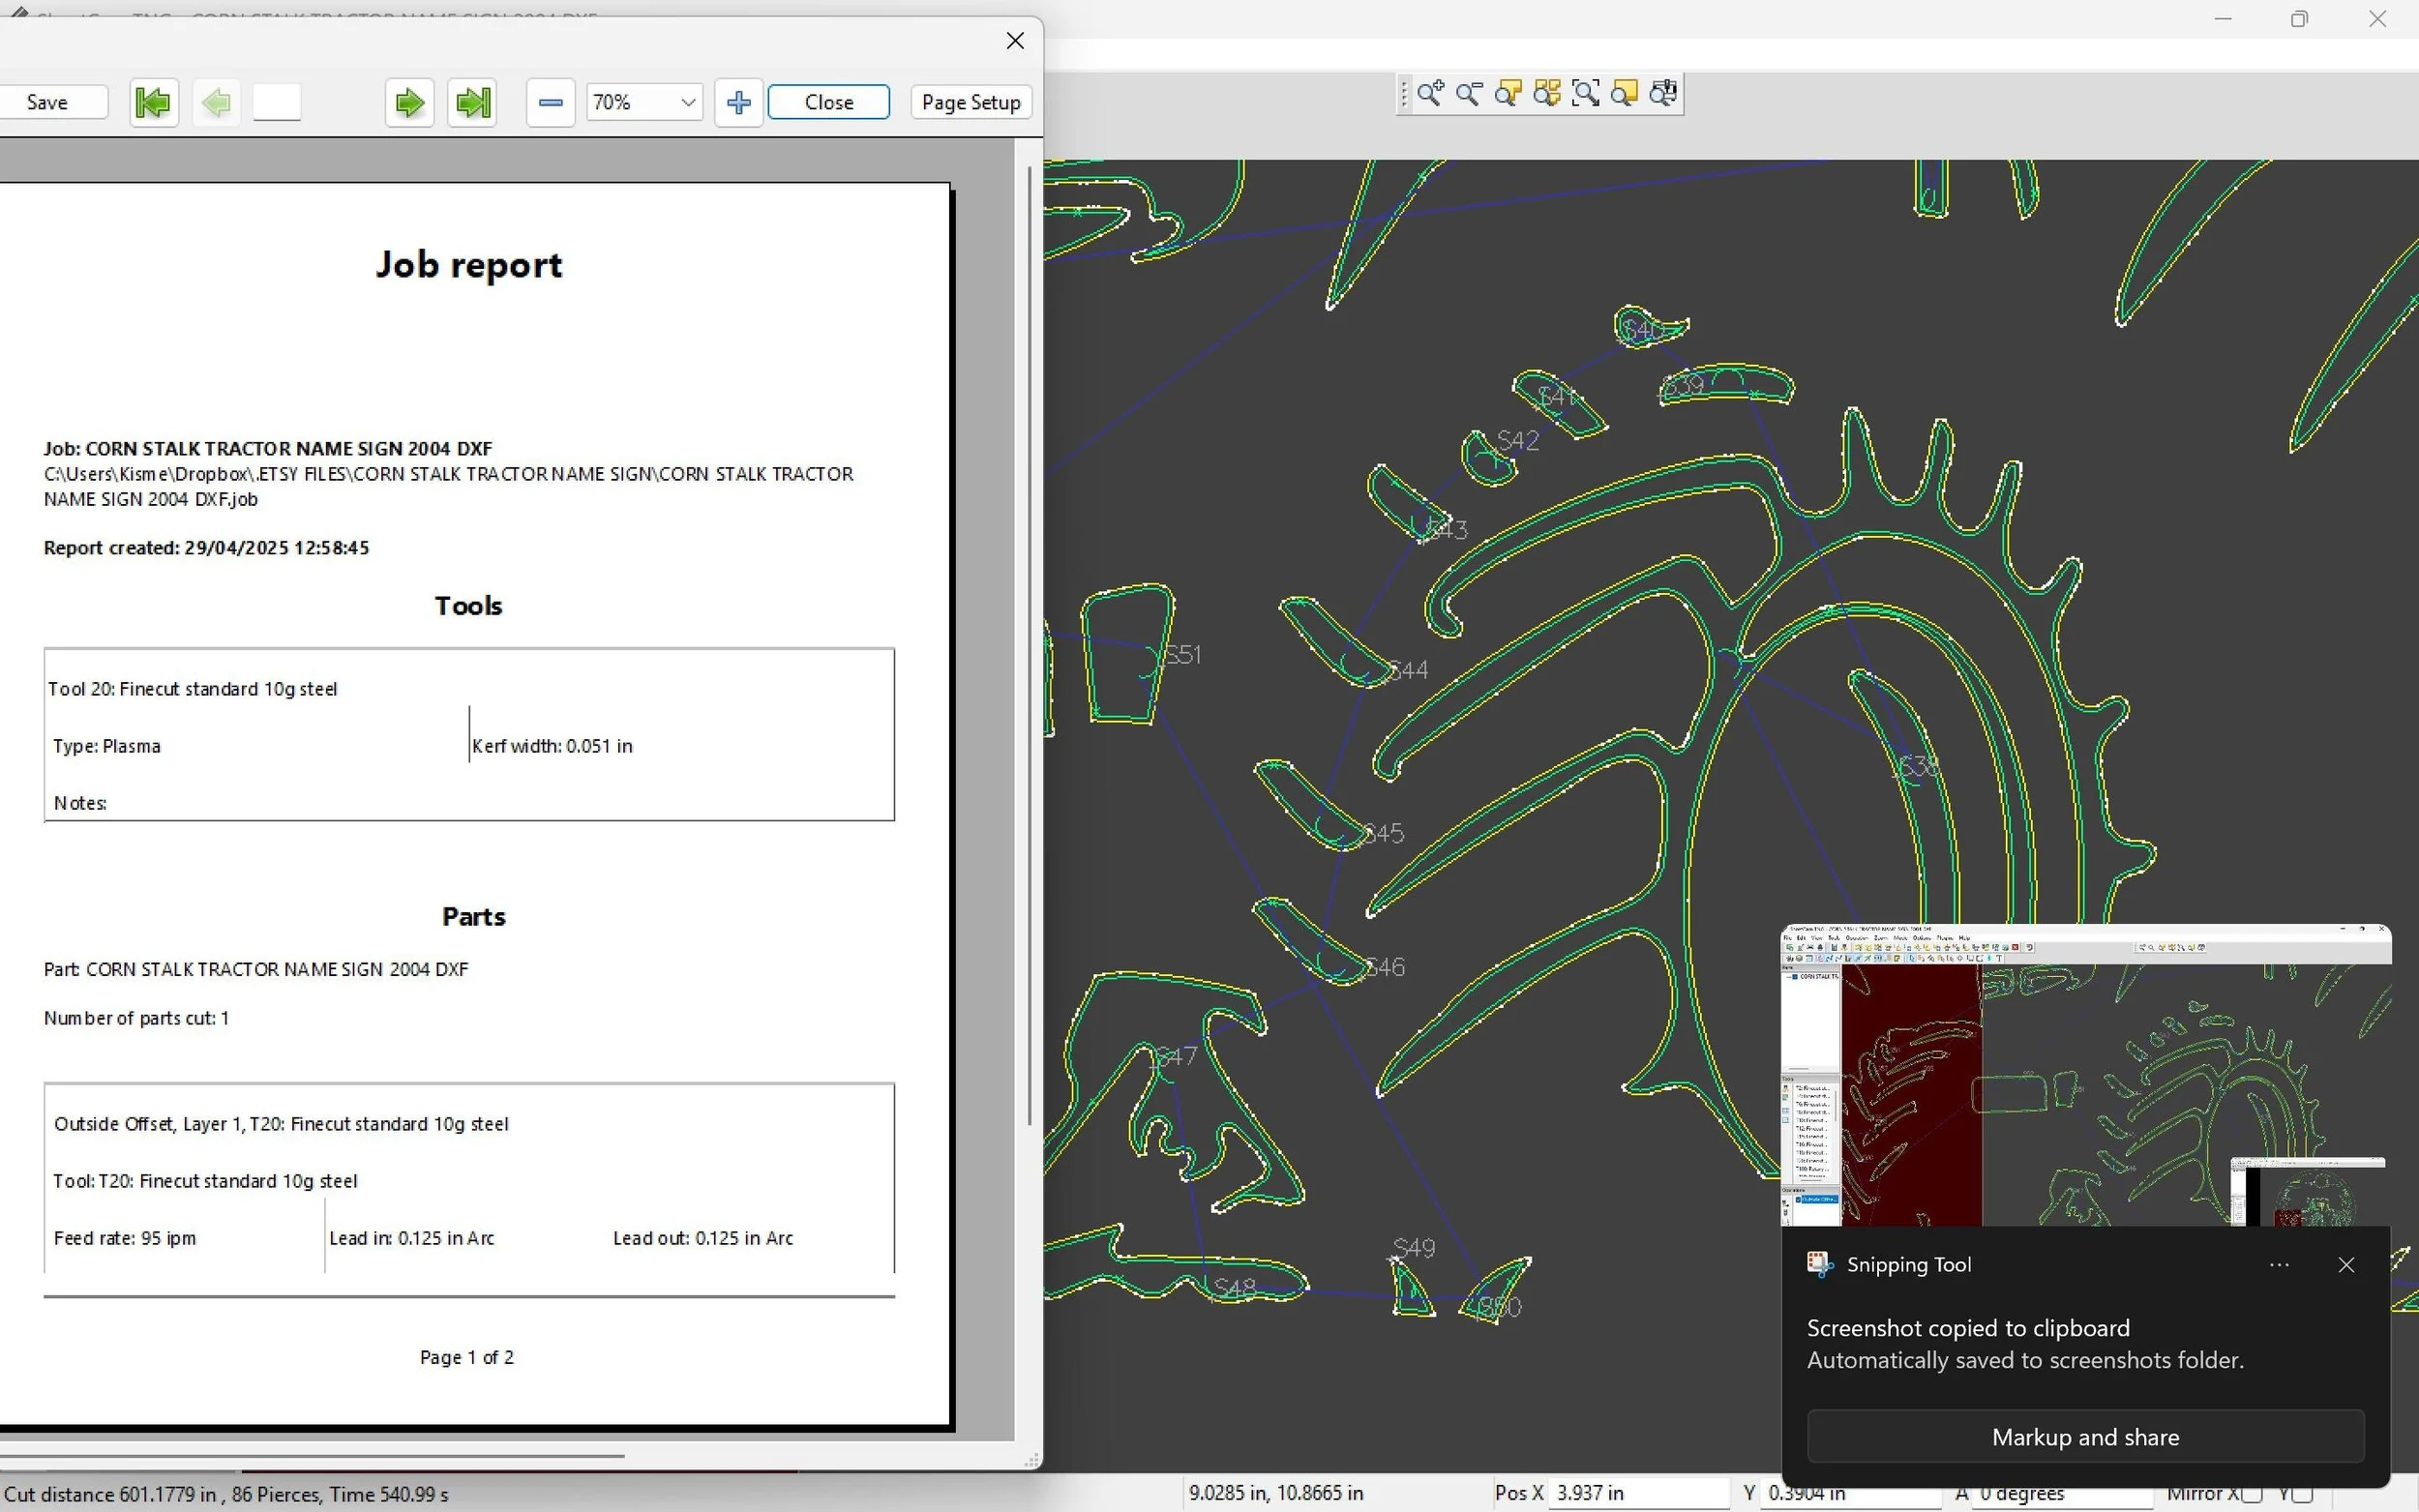Select the zoom window selection tool
2419x1512 pixels.
(1586, 94)
